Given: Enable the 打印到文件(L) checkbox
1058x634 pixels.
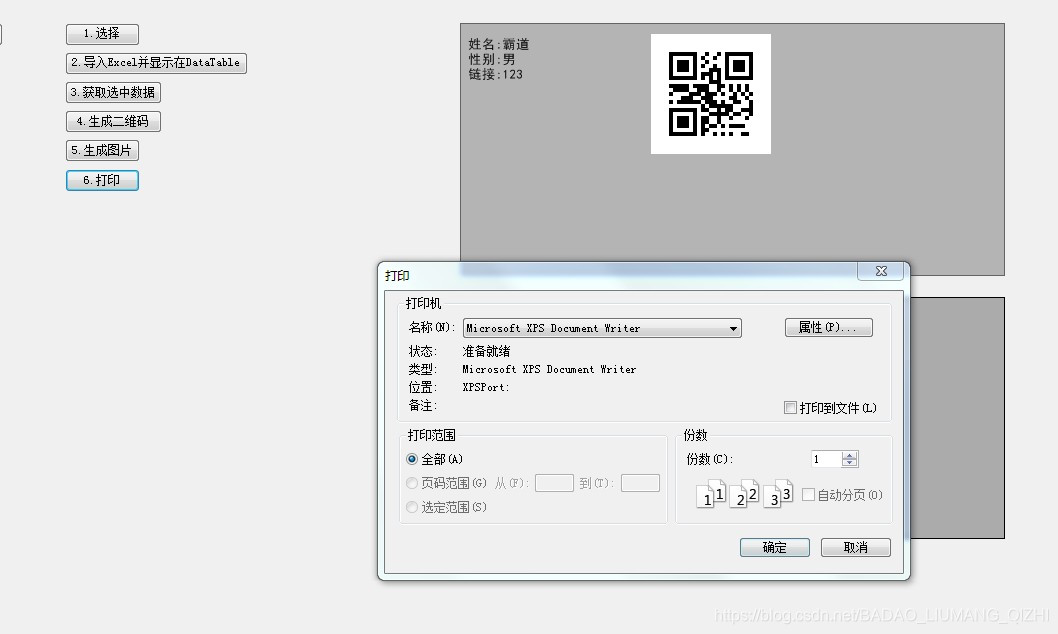Looking at the screenshot, I should tap(789, 405).
